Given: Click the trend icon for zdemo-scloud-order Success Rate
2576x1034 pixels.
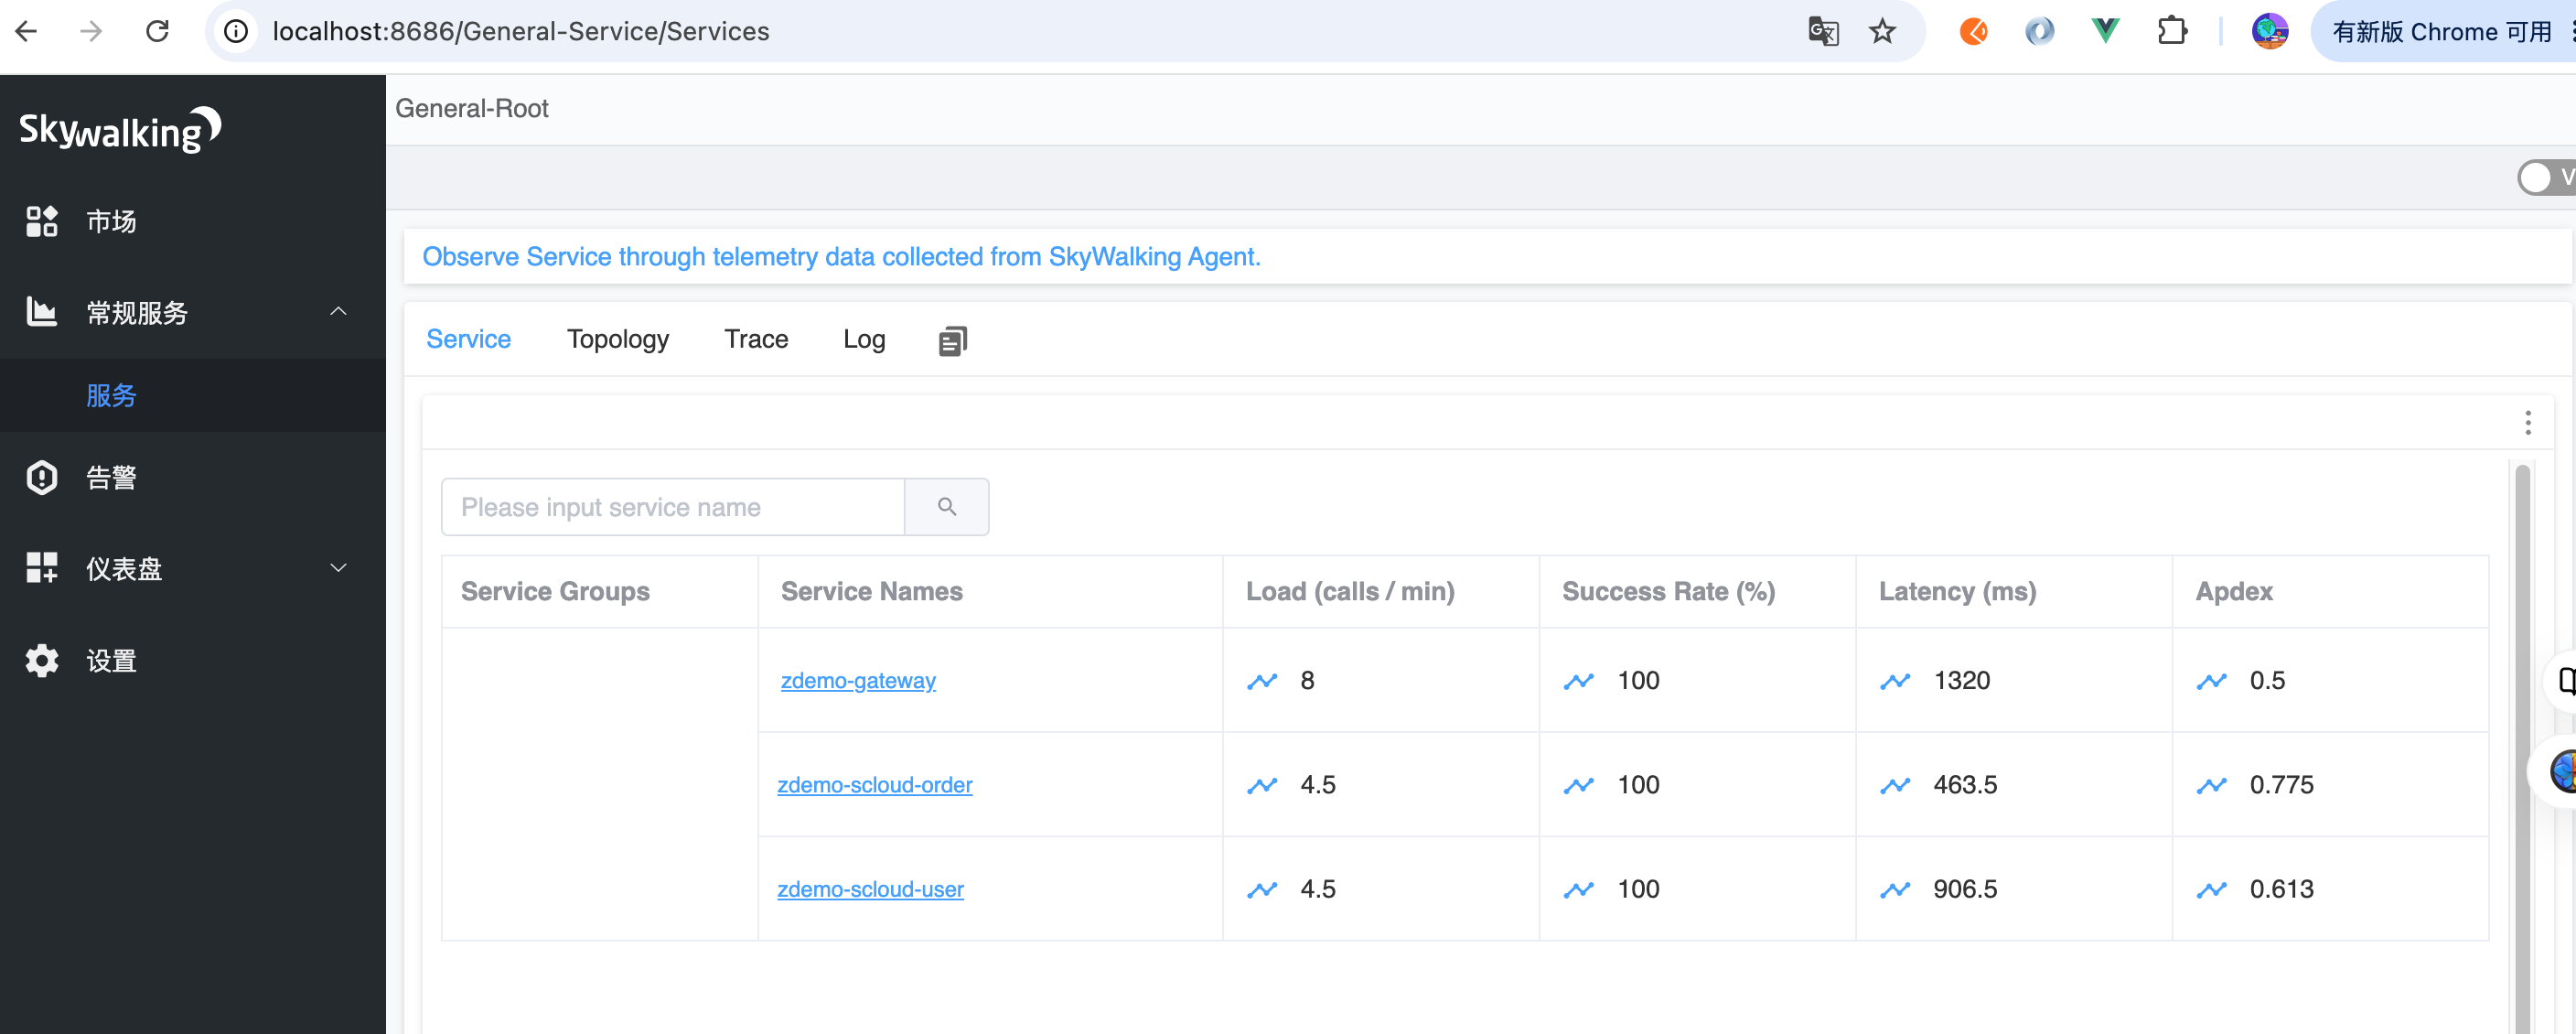Looking at the screenshot, I should point(1578,785).
